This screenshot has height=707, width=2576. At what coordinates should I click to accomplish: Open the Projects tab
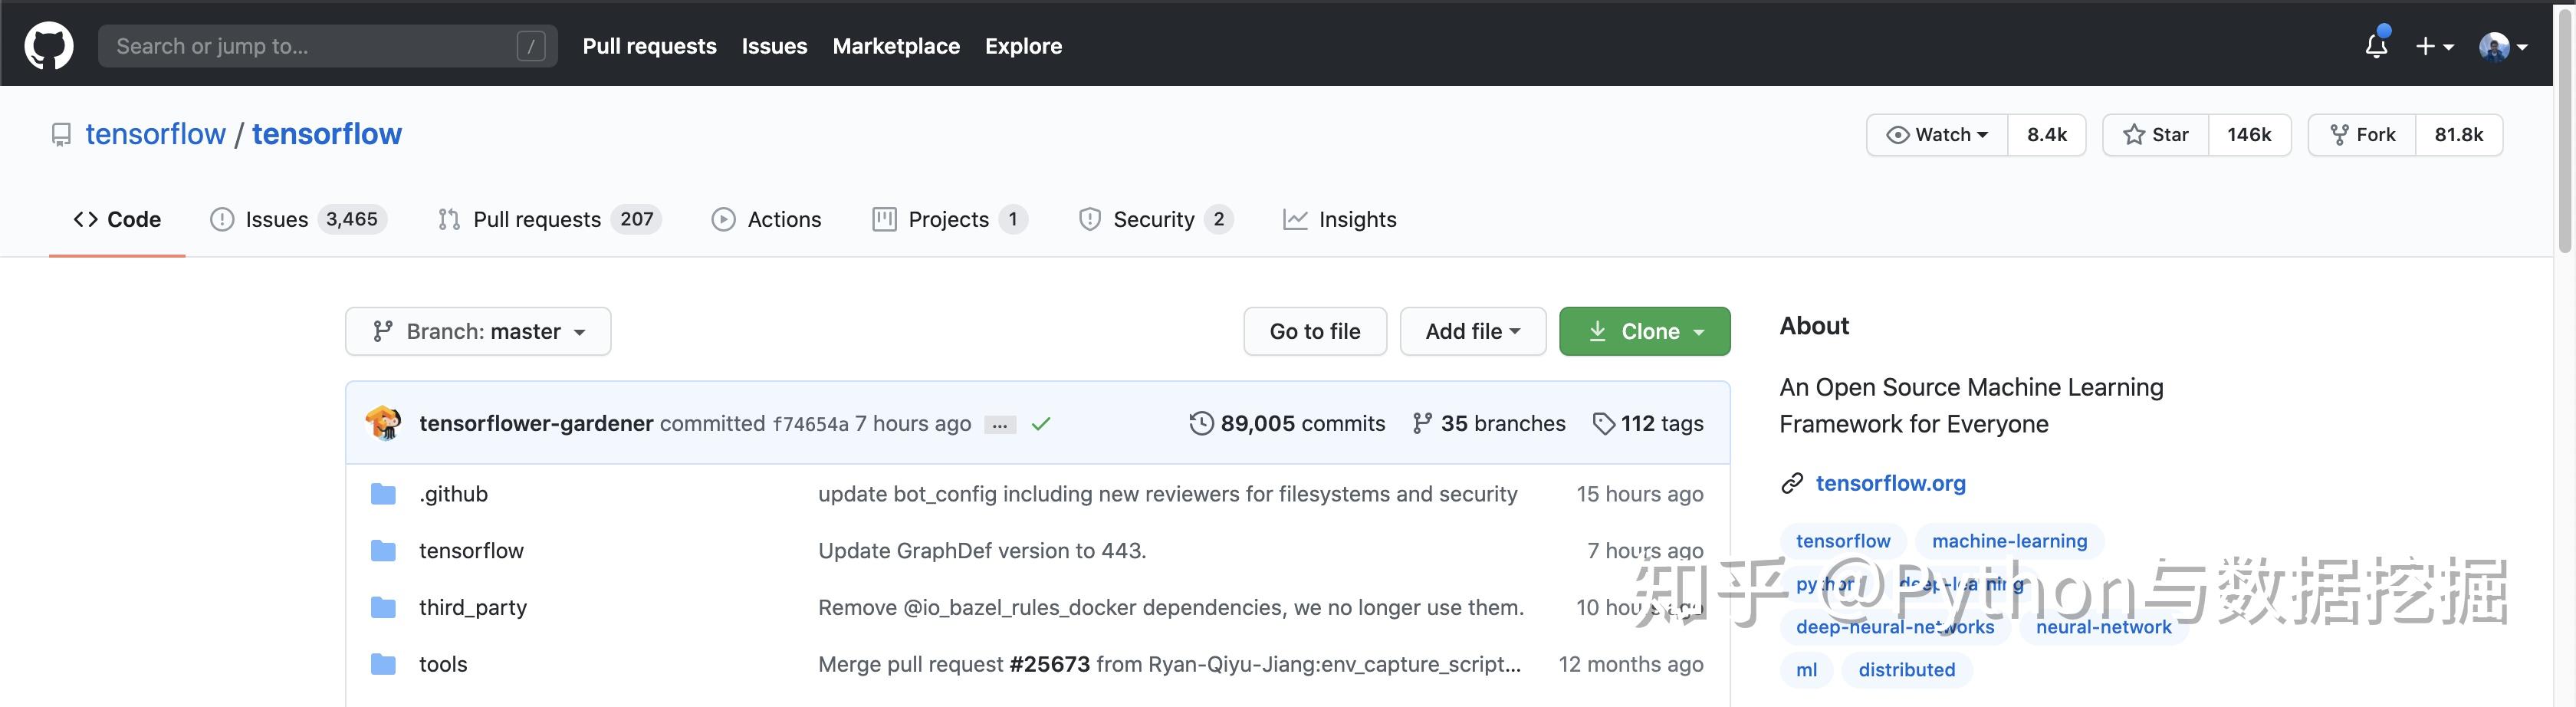[949, 219]
